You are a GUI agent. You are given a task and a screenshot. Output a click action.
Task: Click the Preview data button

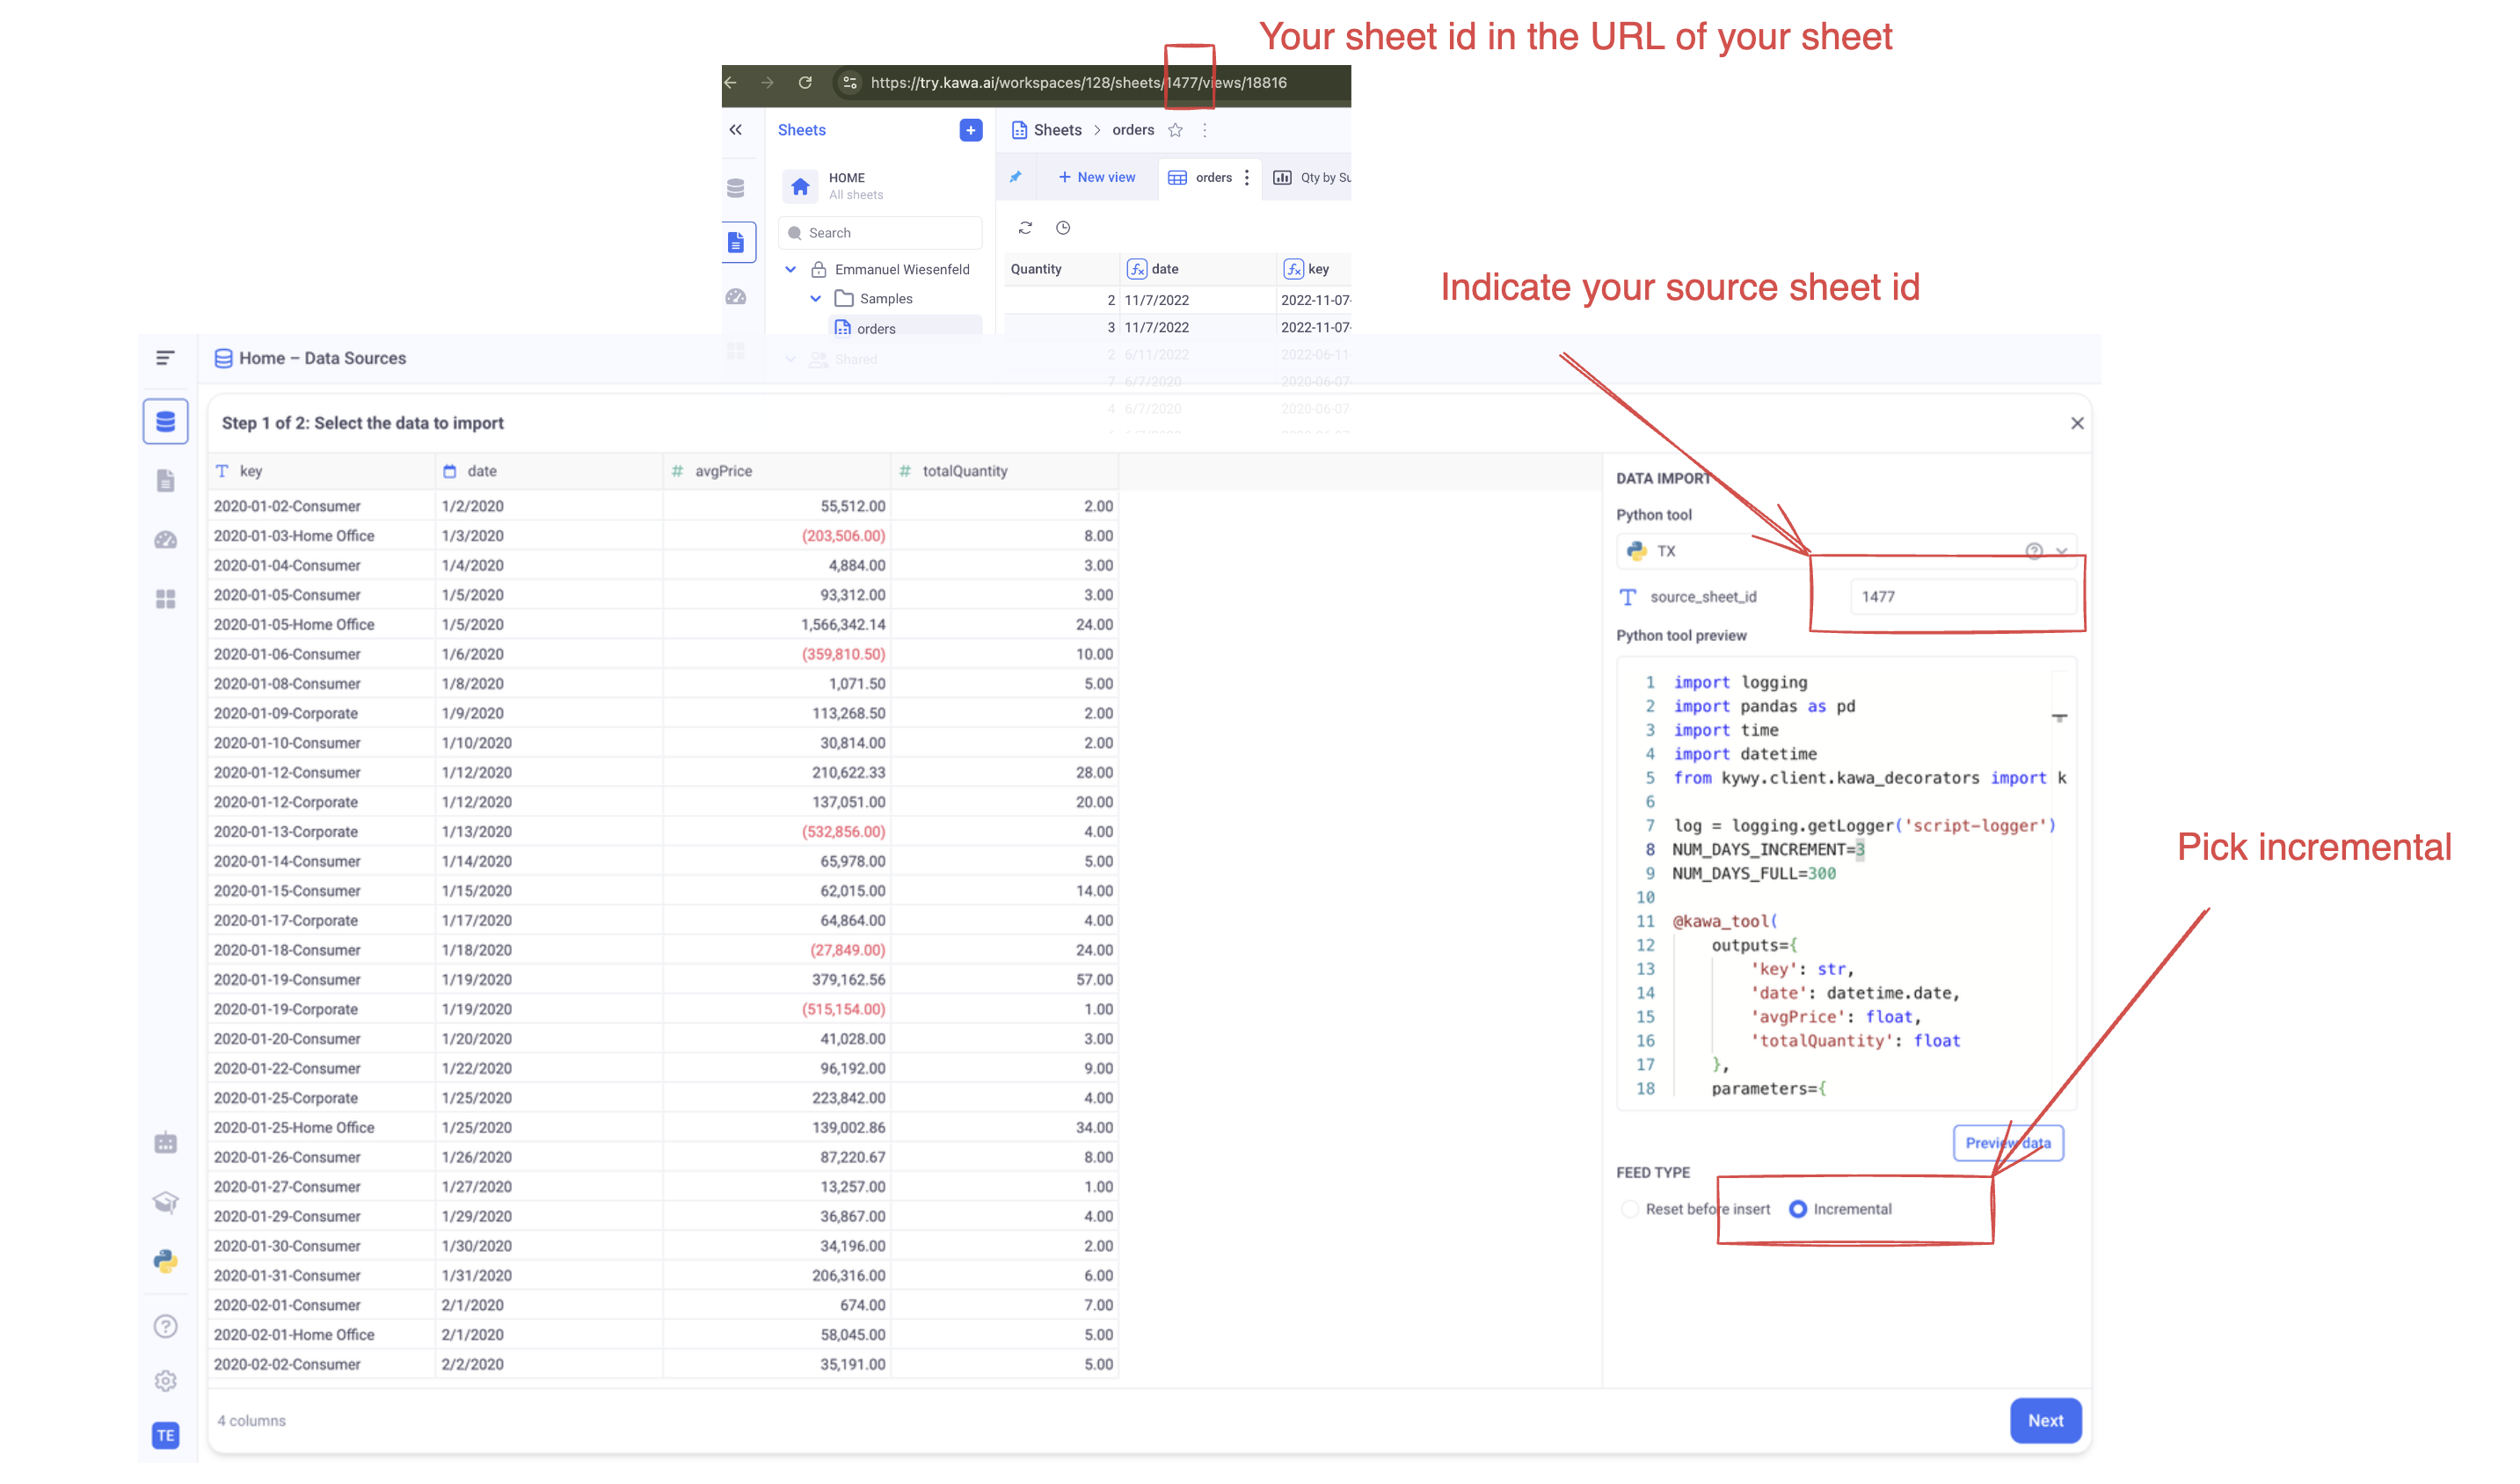coord(2008,1143)
